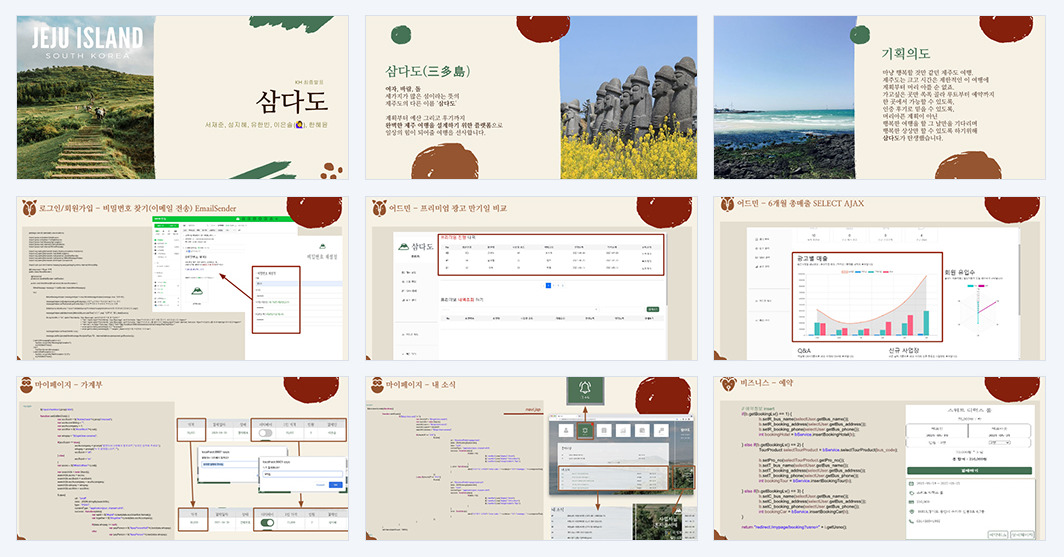This screenshot has width=1064, height=557.
Task: Click the '광고별 매출' chart title
Action: tap(812, 258)
